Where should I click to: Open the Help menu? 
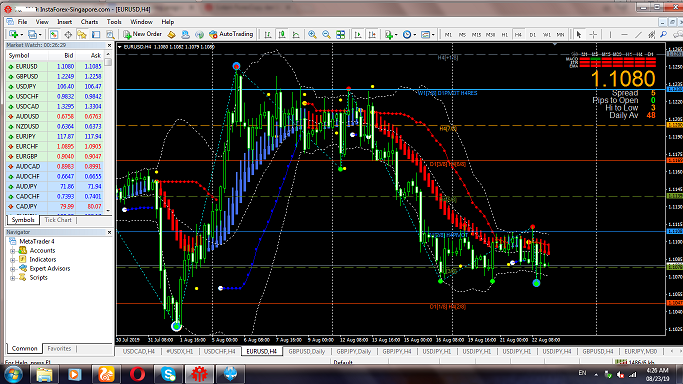168,22
